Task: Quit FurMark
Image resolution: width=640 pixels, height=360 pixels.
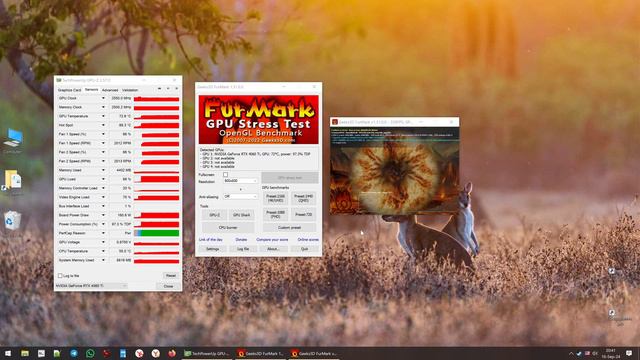Action: click(x=304, y=249)
